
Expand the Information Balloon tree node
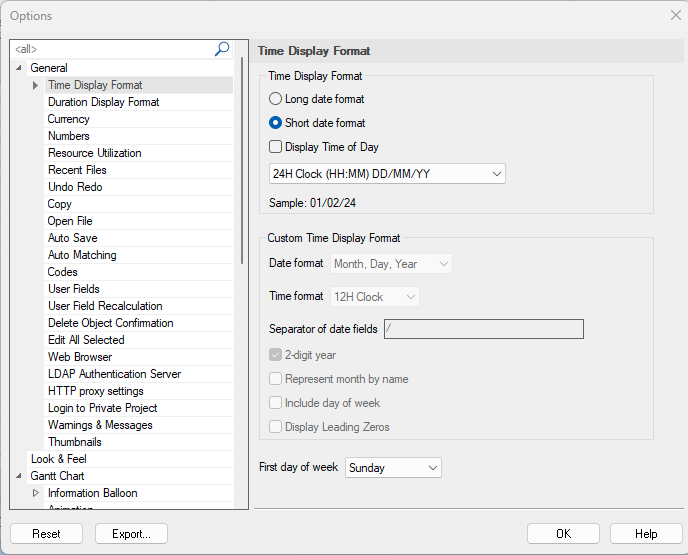click(x=36, y=493)
